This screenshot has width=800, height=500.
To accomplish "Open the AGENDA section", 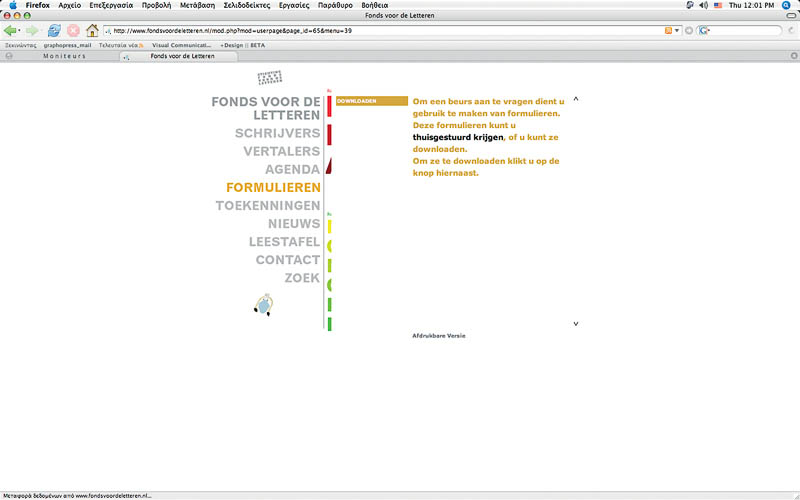I will coord(292,169).
